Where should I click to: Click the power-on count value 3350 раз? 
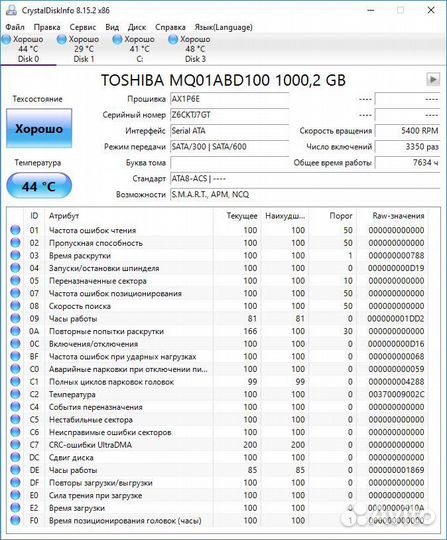[407, 147]
